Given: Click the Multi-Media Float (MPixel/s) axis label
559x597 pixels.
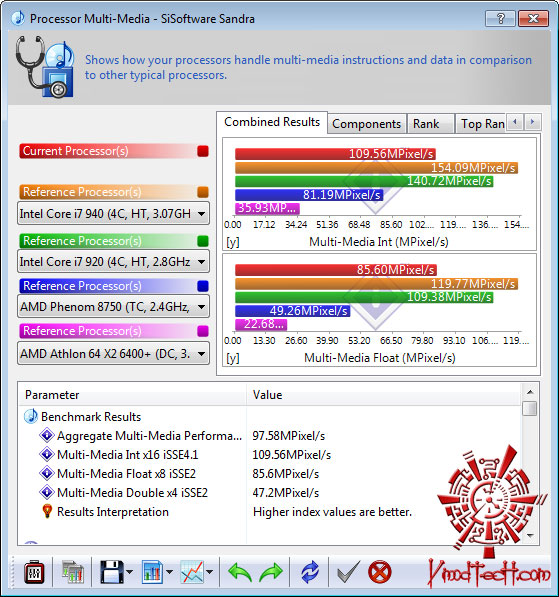Looking at the screenshot, I should click(380, 358).
